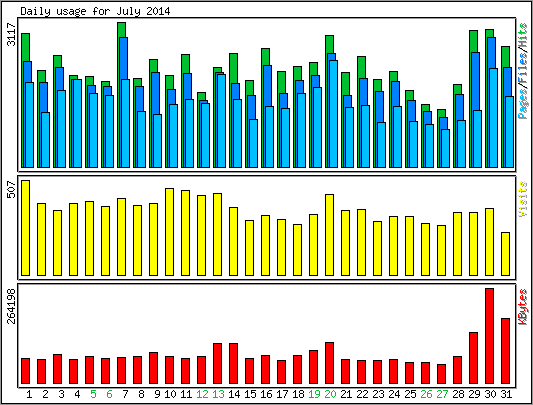
Task: Click the shortest yellow Visits bar, day 31
Action: 505,254
